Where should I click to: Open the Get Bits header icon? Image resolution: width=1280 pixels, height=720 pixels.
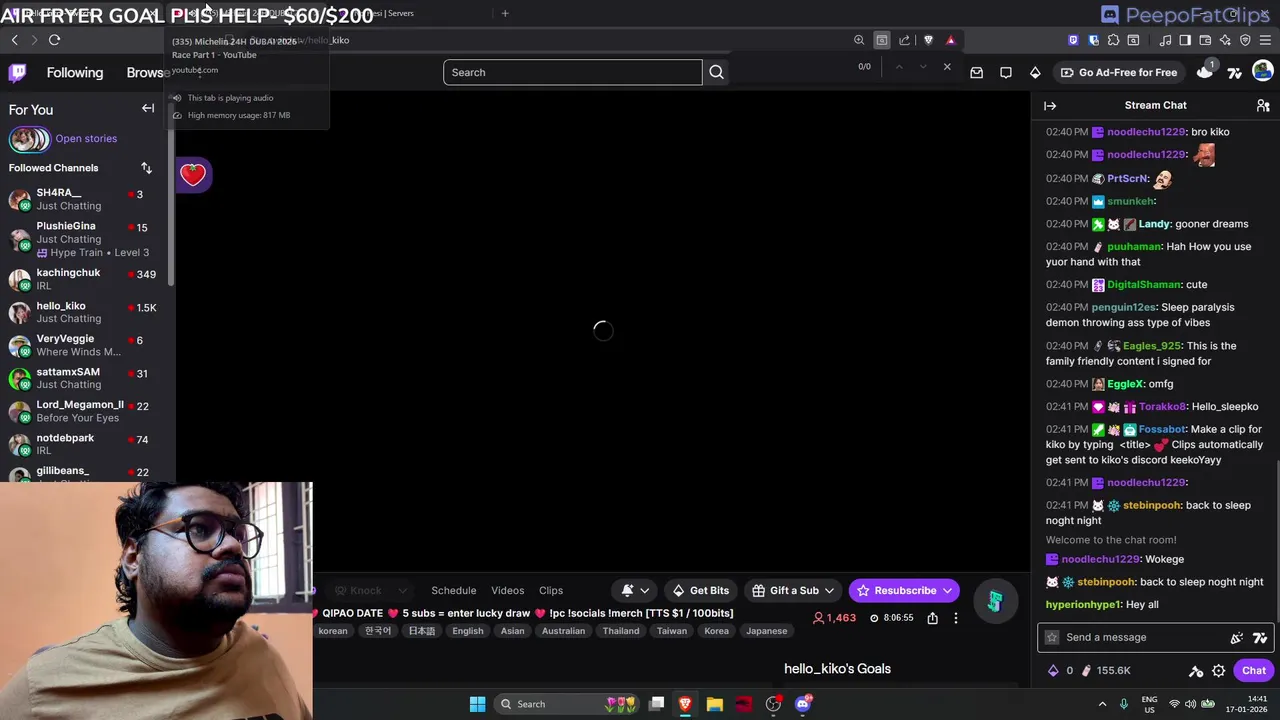1035,72
